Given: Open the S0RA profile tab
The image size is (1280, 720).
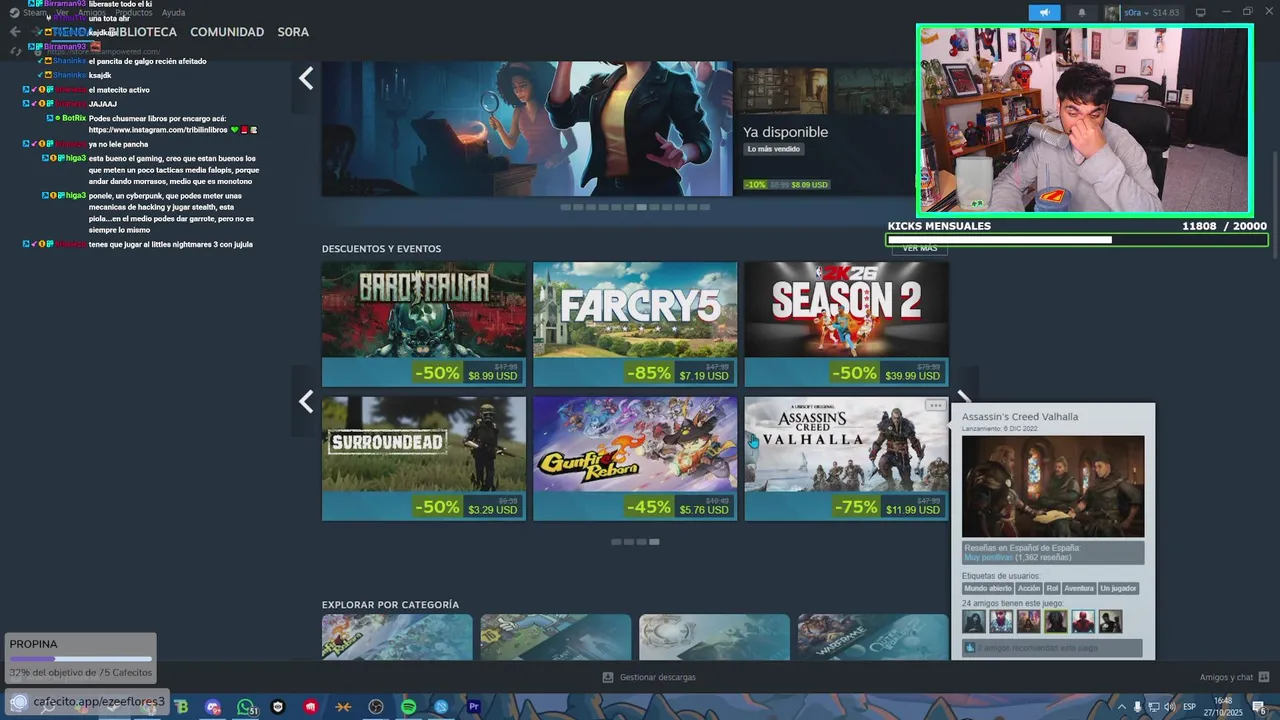Looking at the screenshot, I should (x=293, y=32).
